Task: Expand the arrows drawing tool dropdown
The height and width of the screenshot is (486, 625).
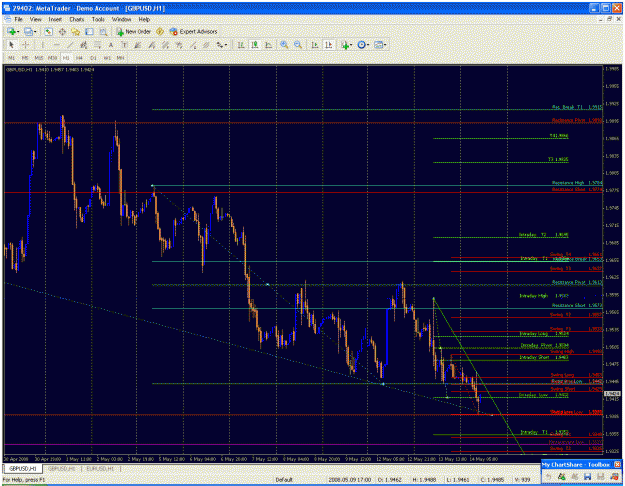Action: [x=226, y=45]
